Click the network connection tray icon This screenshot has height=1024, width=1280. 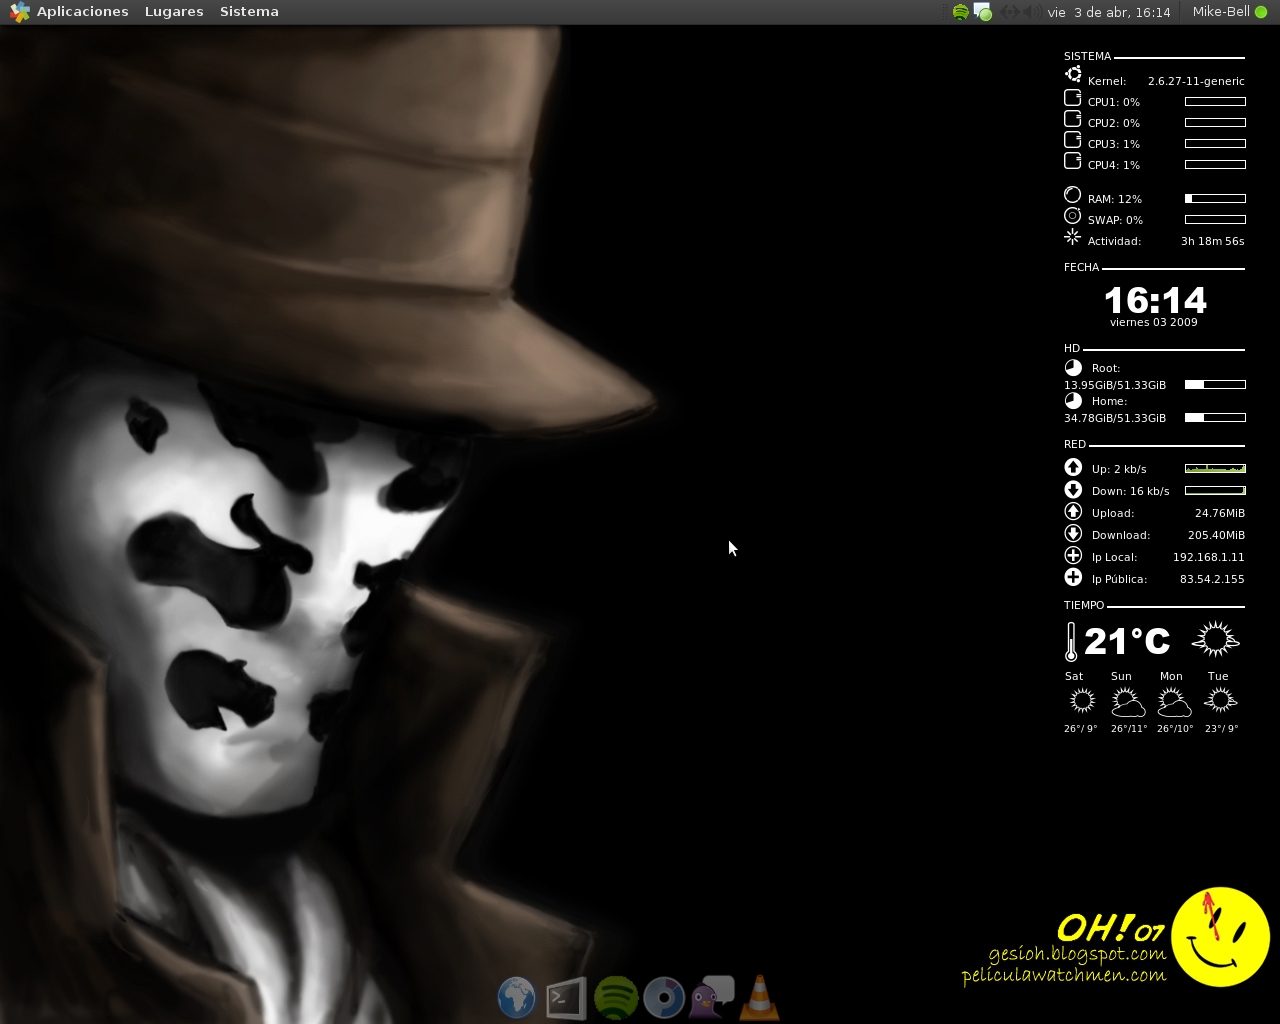[1009, 12]
